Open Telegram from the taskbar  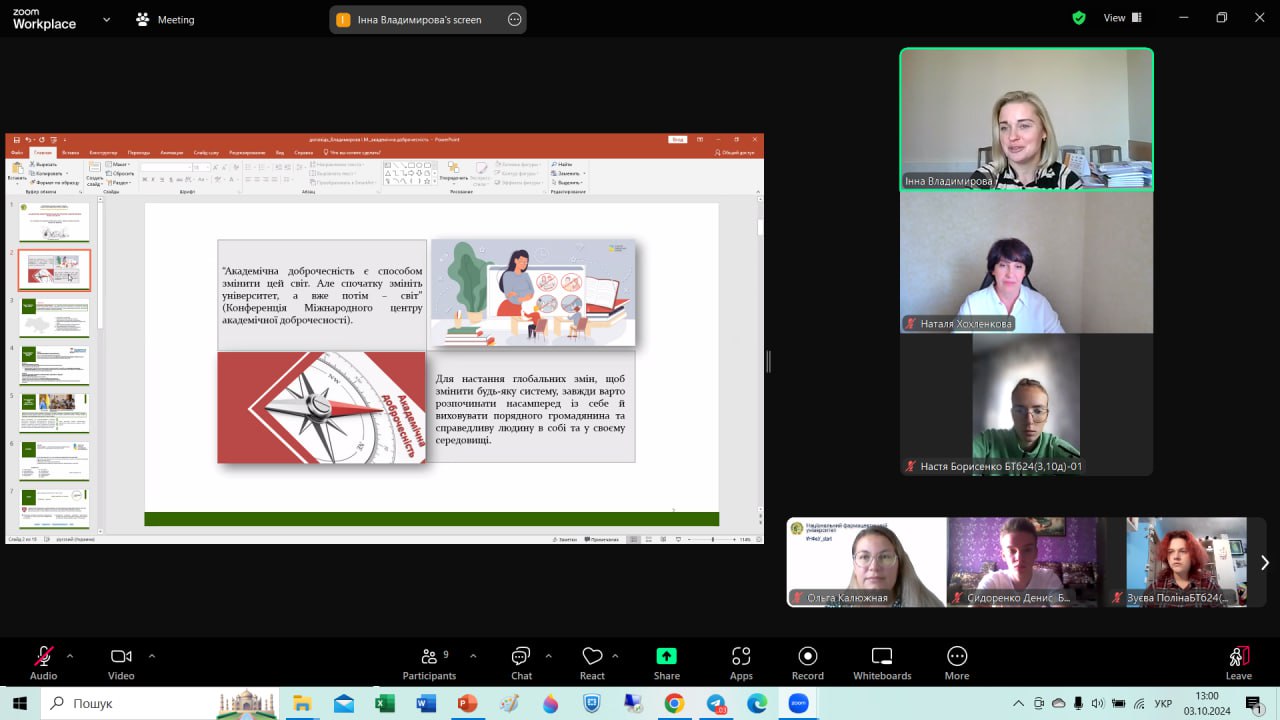tap(716, 703)
